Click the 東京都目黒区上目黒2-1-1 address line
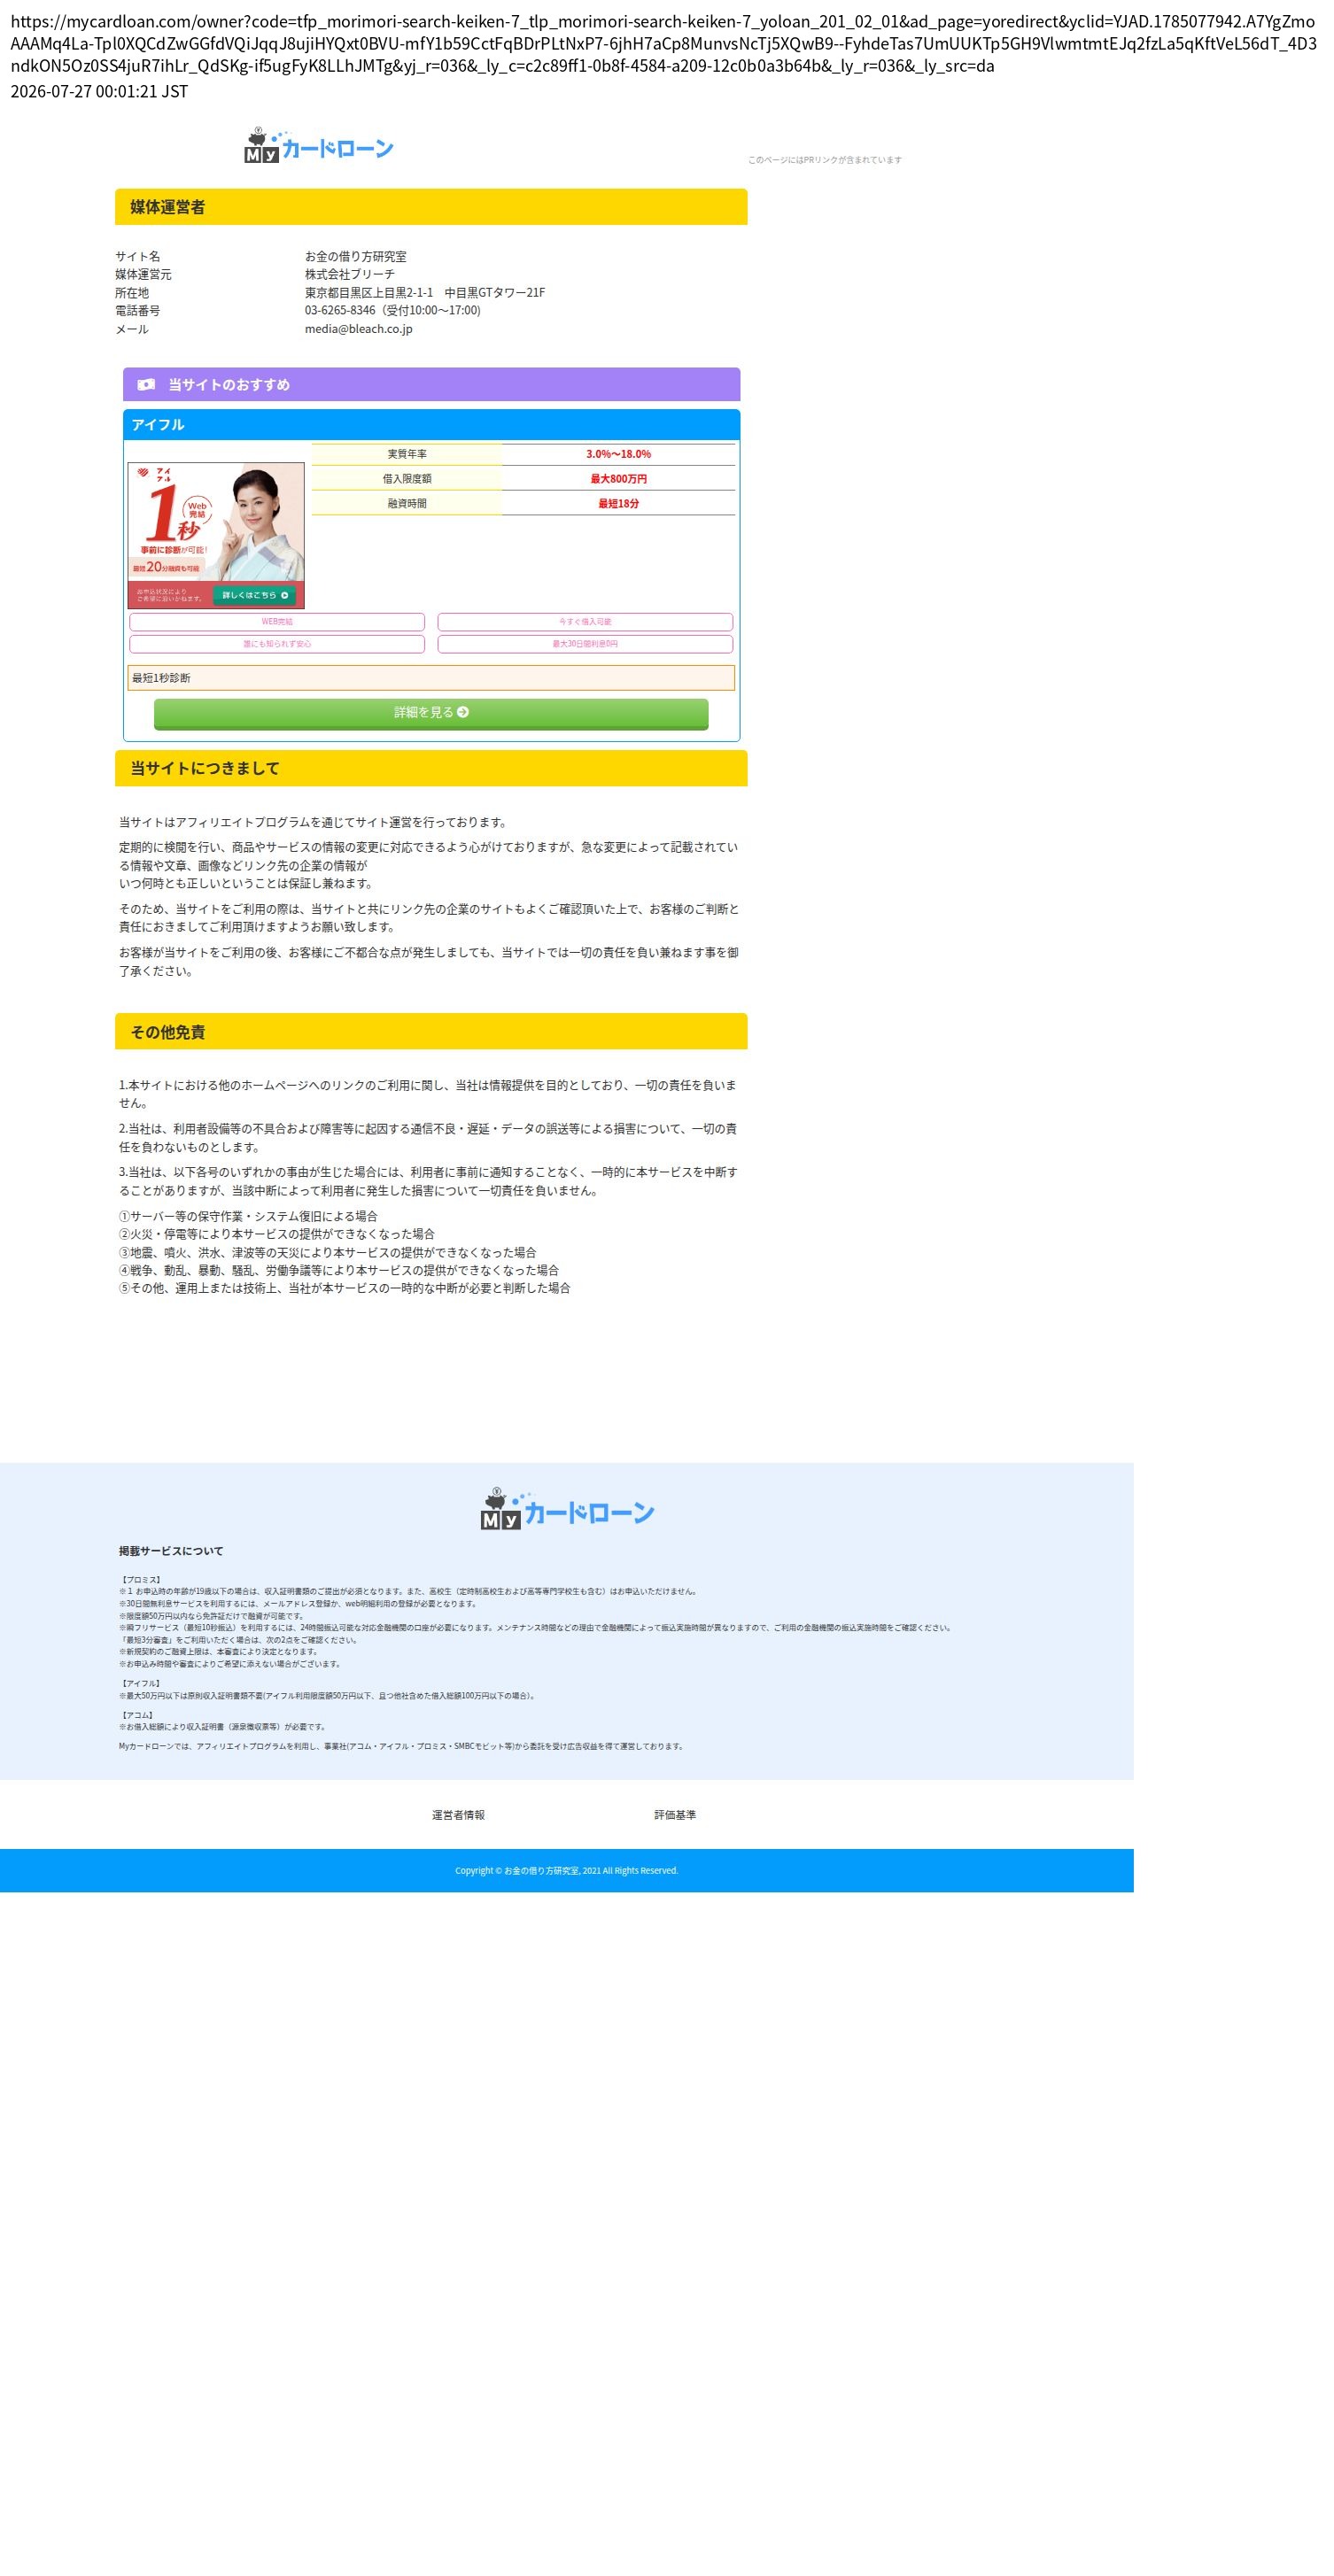 tap(425, 293)
